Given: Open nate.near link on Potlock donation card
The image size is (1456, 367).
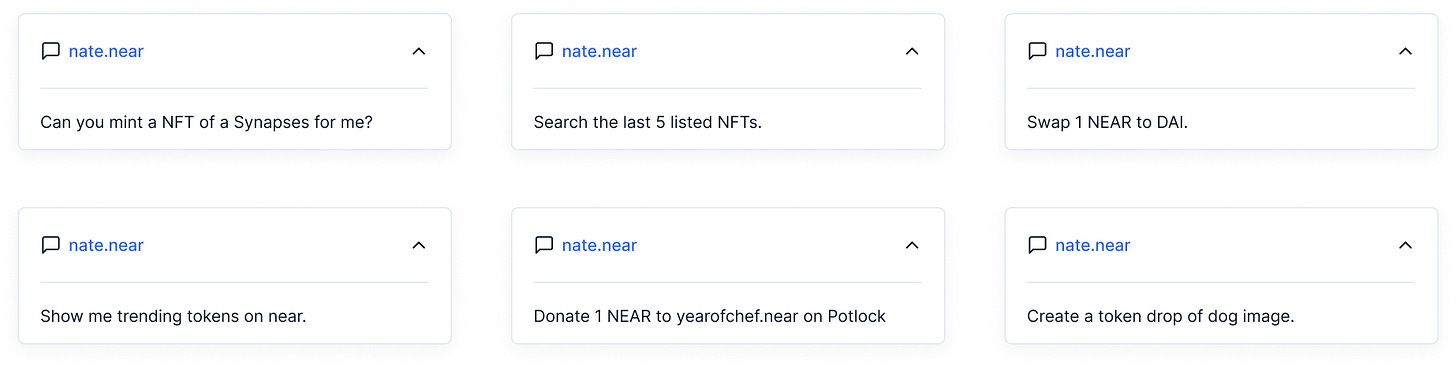Looking at the screenshot, I should pos(599,246).
